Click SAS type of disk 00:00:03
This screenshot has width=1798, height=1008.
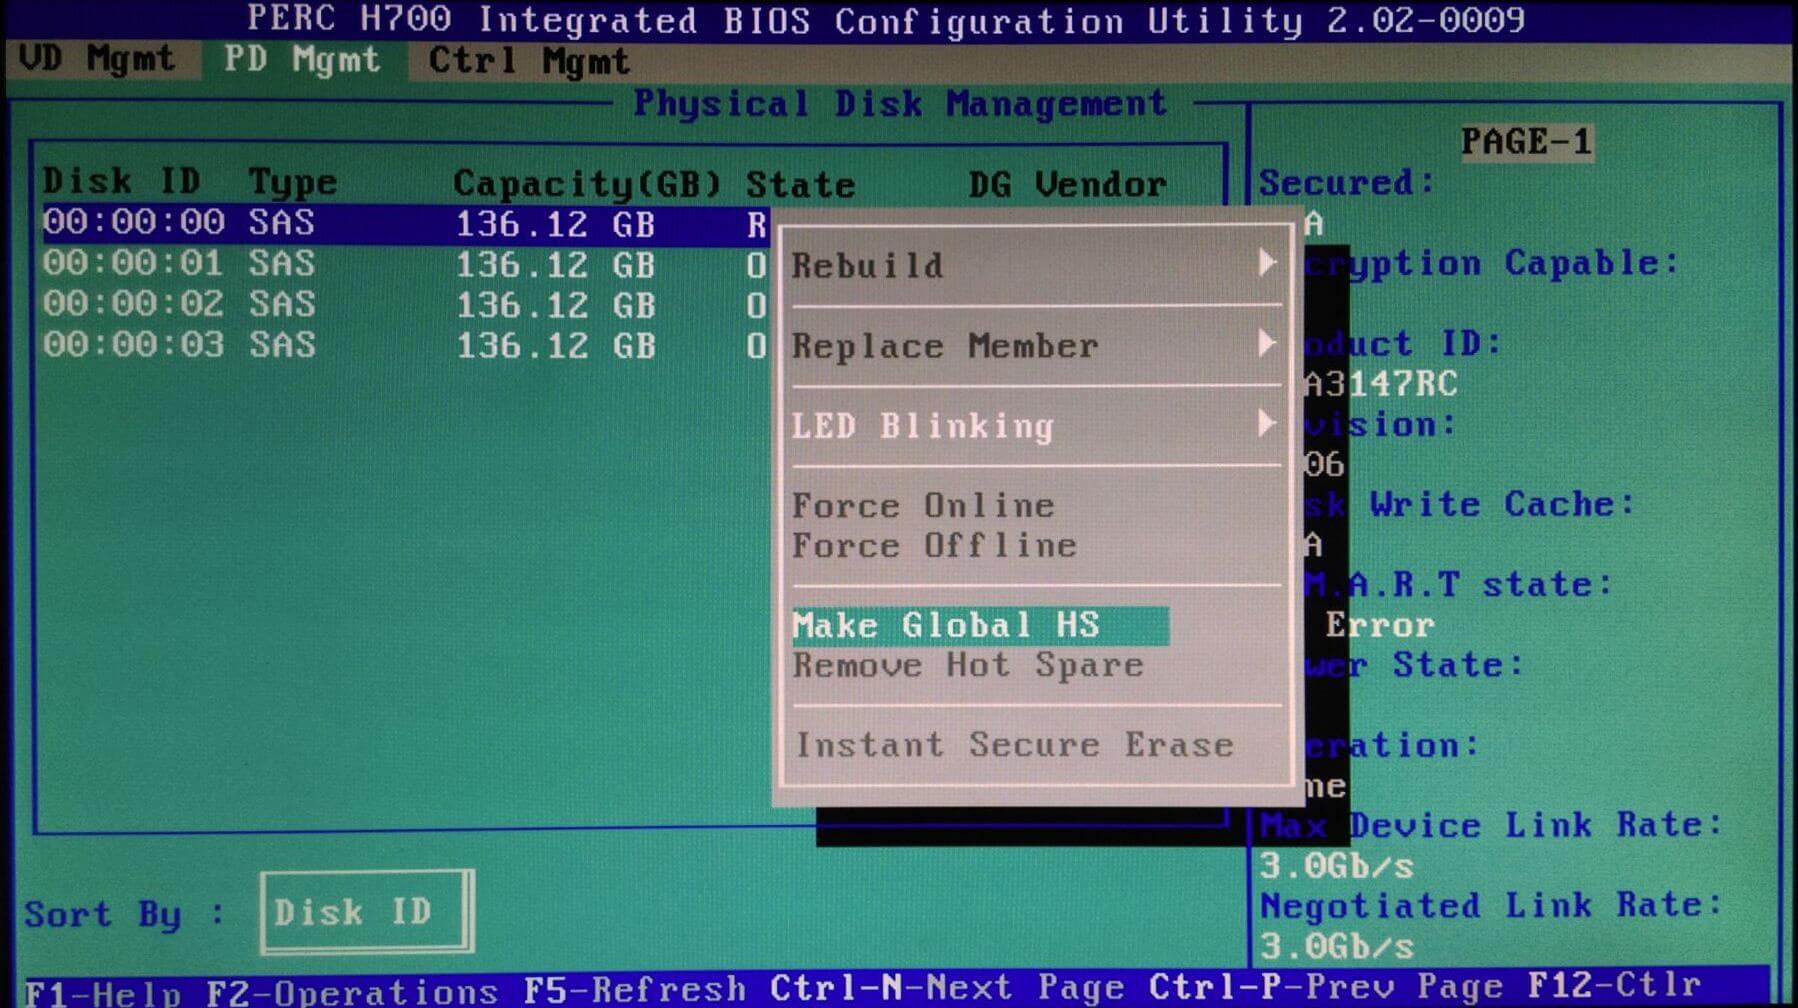click(282, 345)
